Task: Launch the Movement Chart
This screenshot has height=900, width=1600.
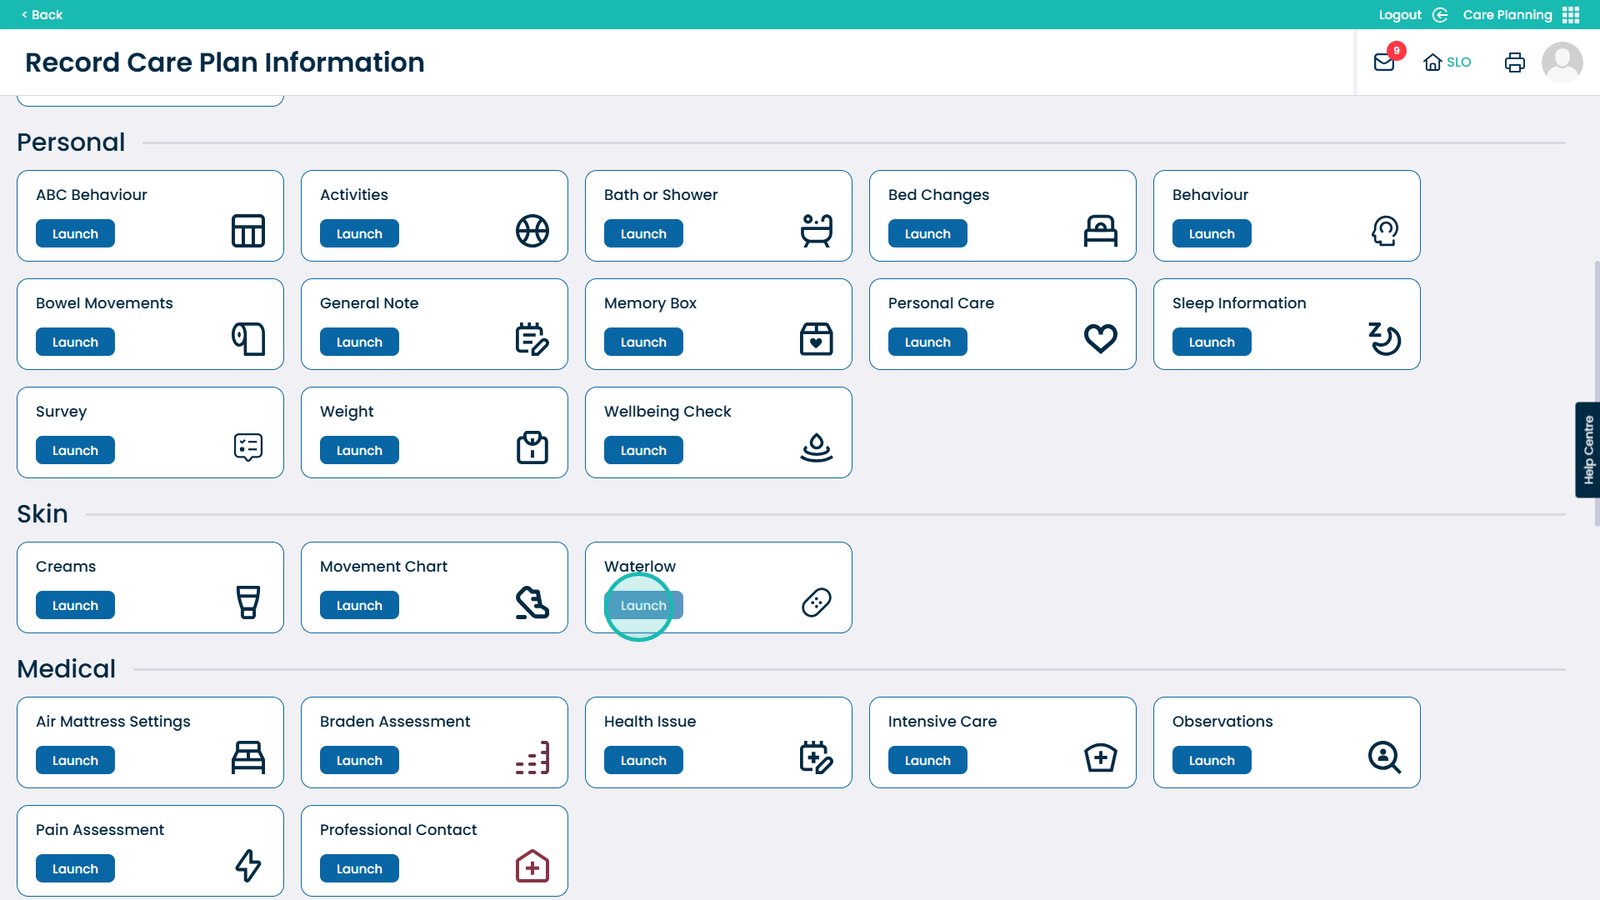Action: tap(359, 606)
